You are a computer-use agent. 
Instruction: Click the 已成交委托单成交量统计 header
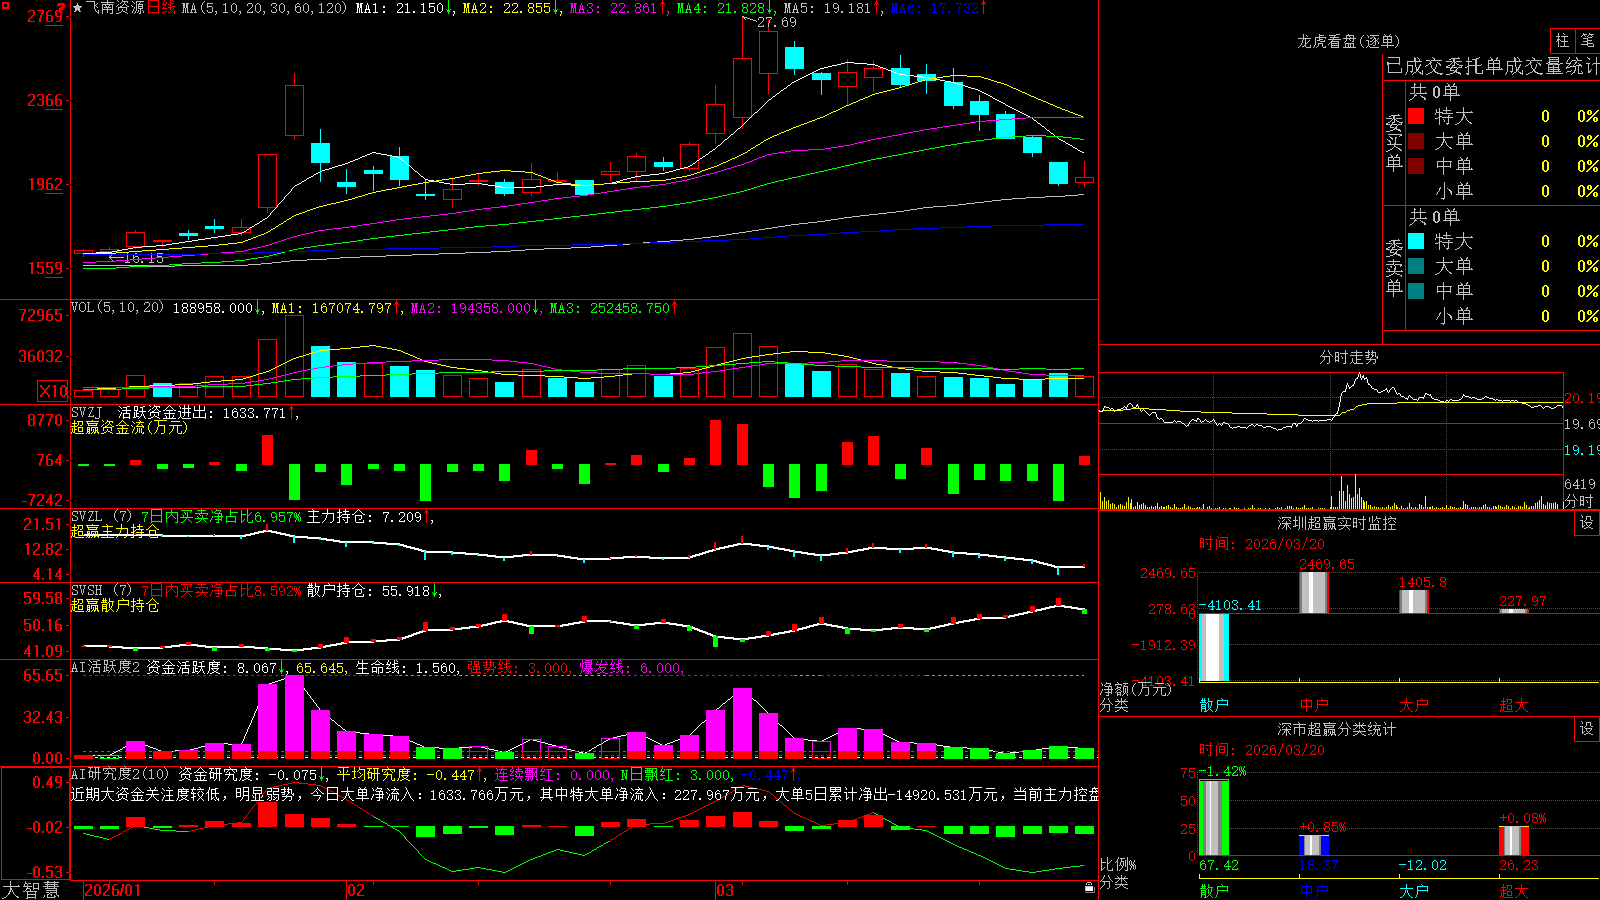(x=1492, y=66)
